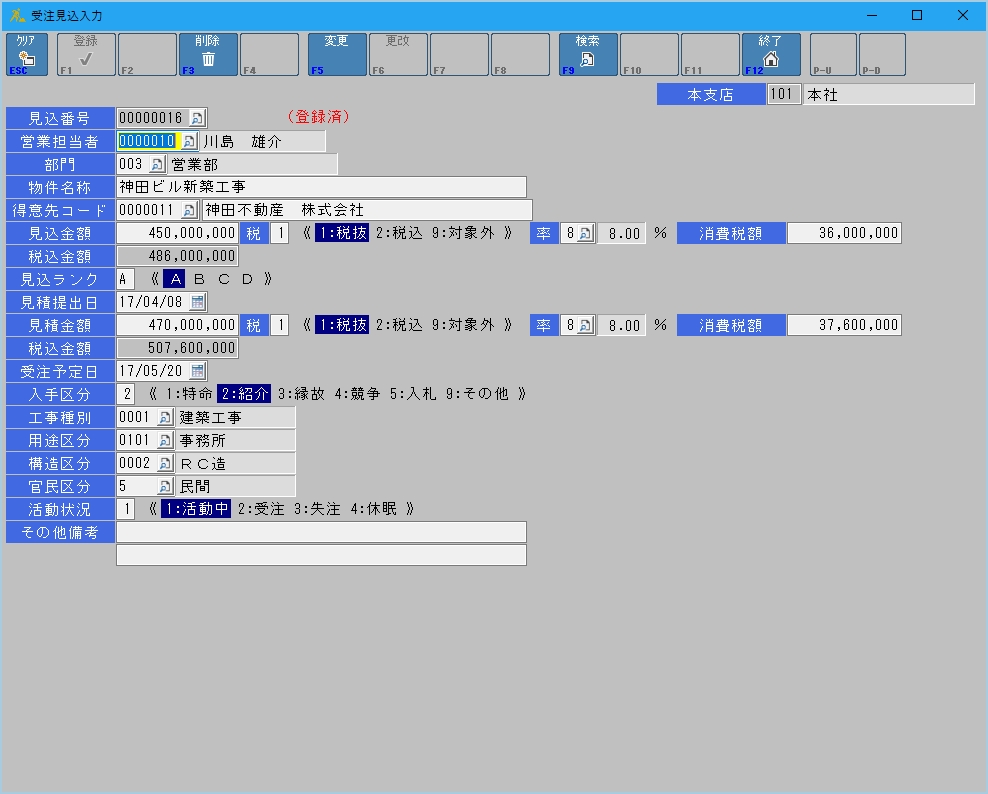The image size is (988, 794).
Task: Open calendar icon for 受注予定日
Action: point(197,371)
